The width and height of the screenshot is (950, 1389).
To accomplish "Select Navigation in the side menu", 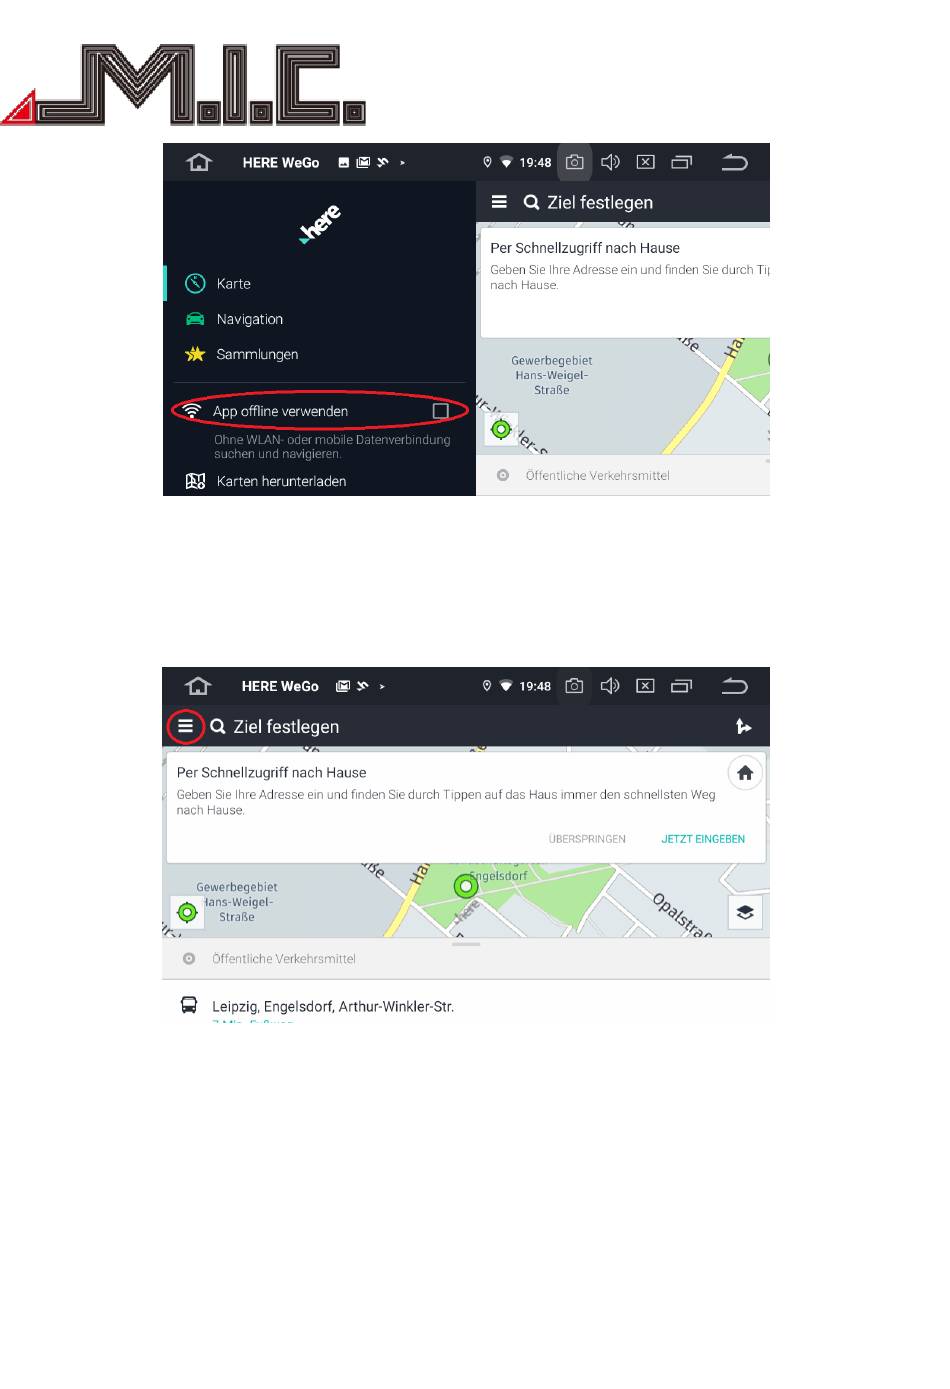I will pyautogui.click(x=250, y=319).
